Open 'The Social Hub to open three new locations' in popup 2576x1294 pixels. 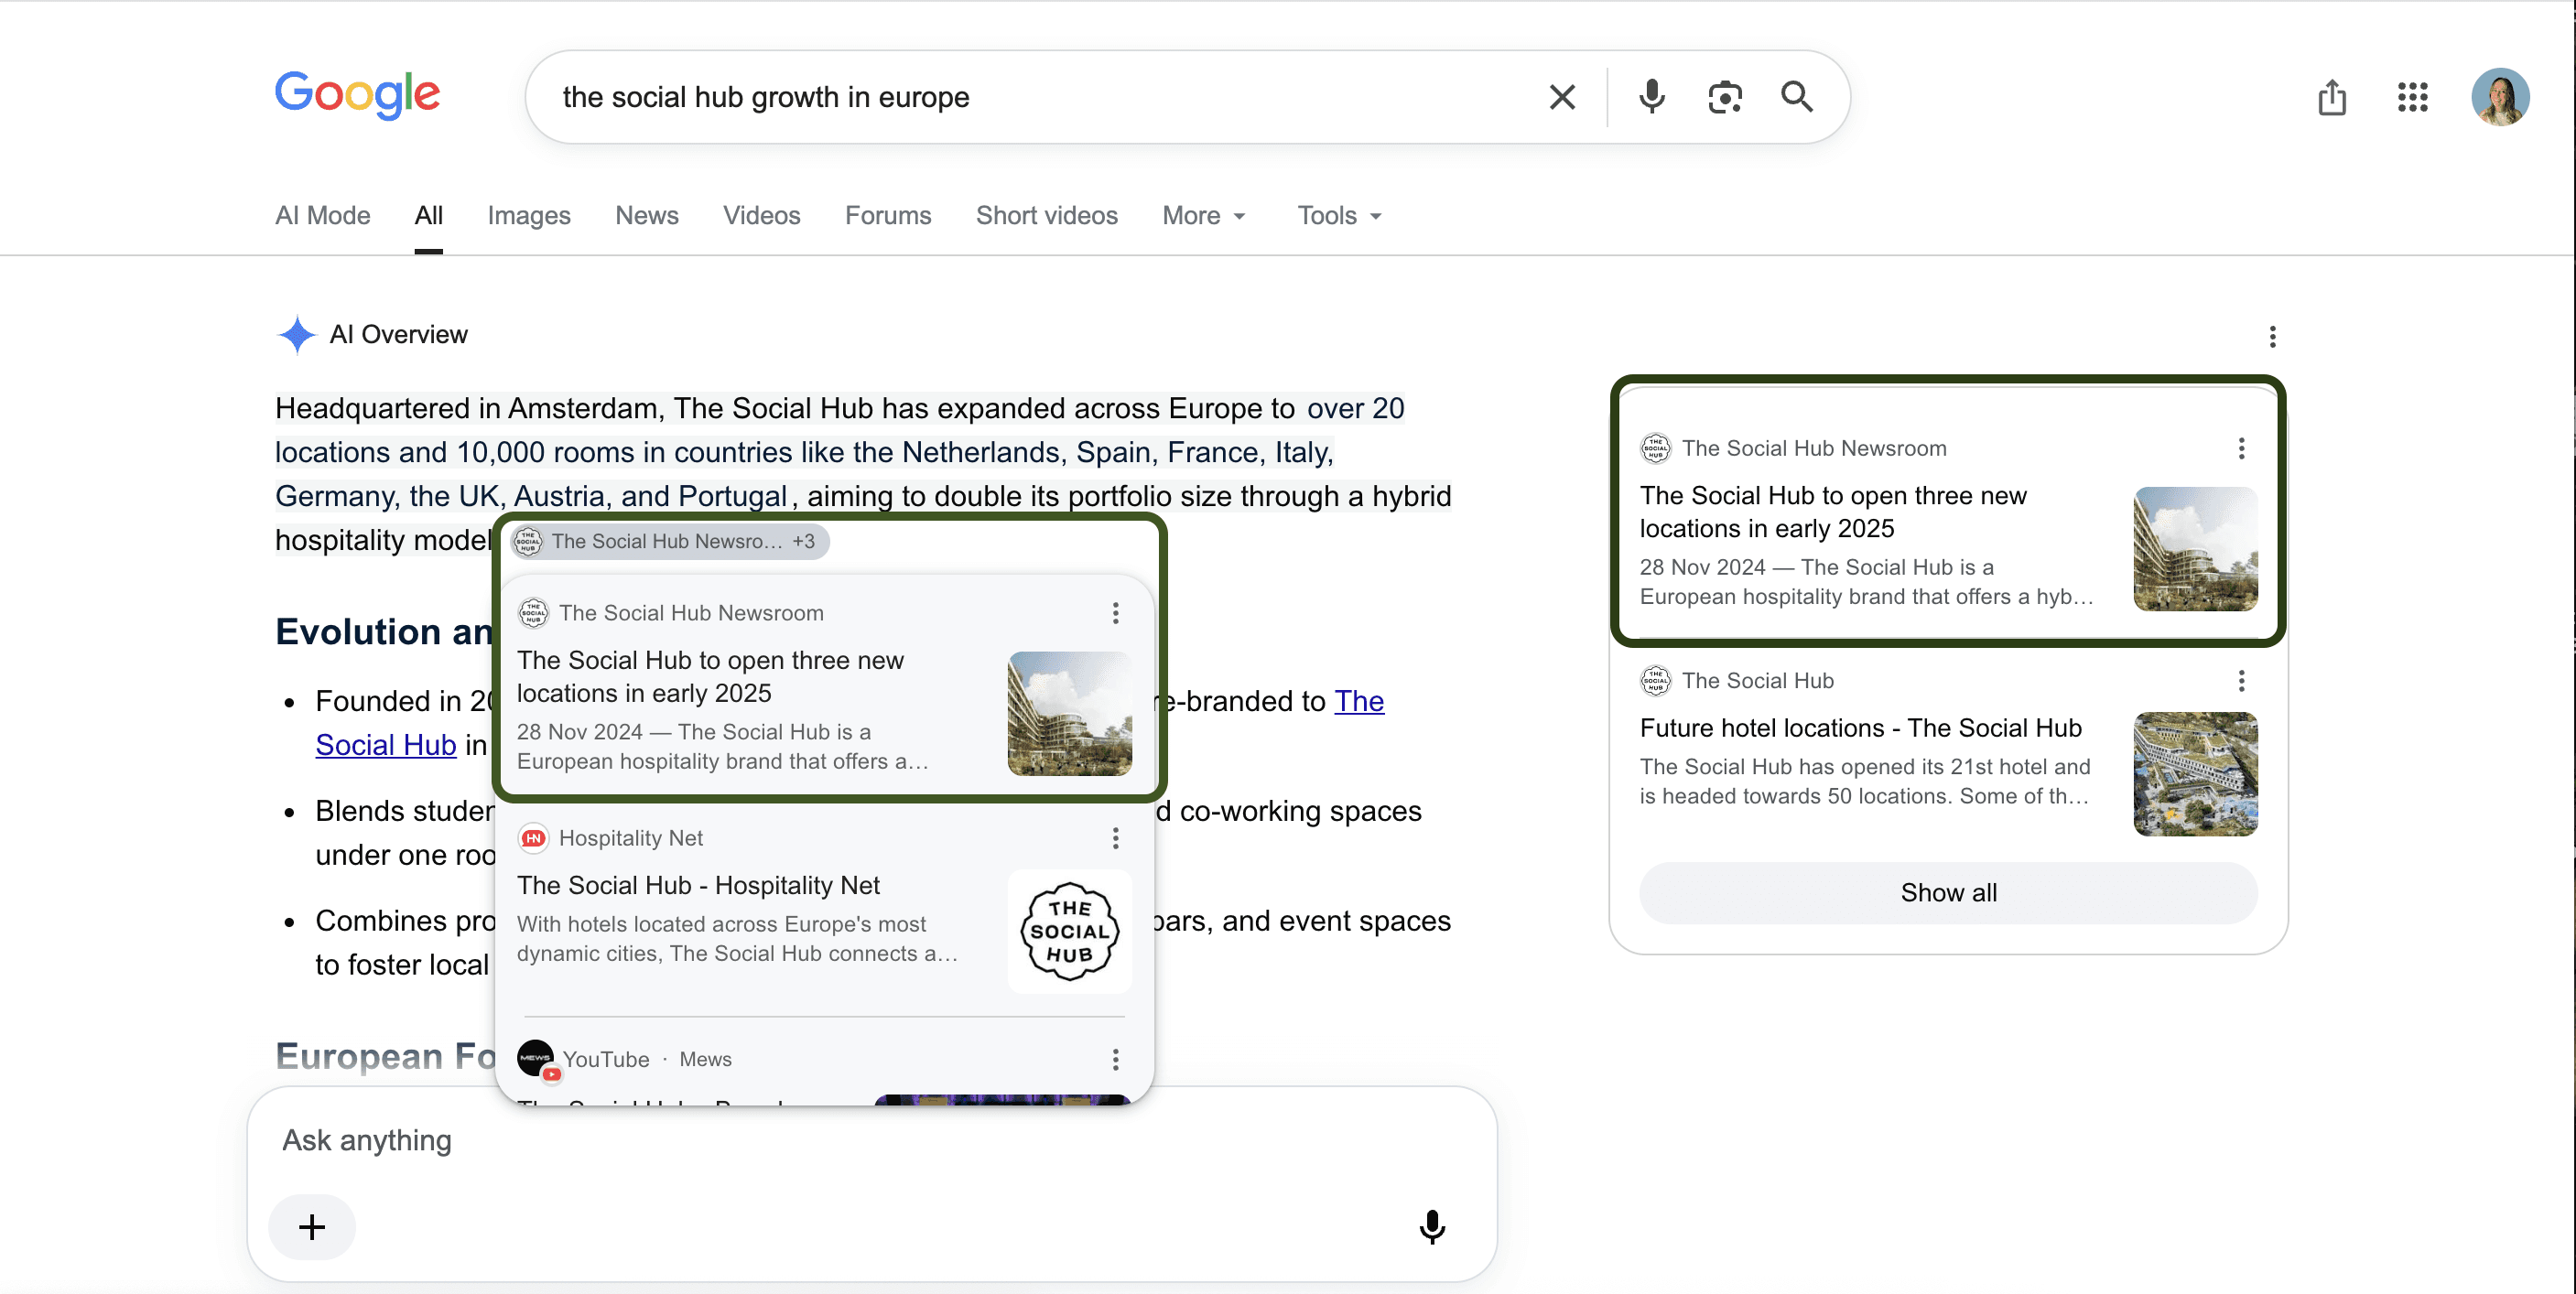[710, 676]
